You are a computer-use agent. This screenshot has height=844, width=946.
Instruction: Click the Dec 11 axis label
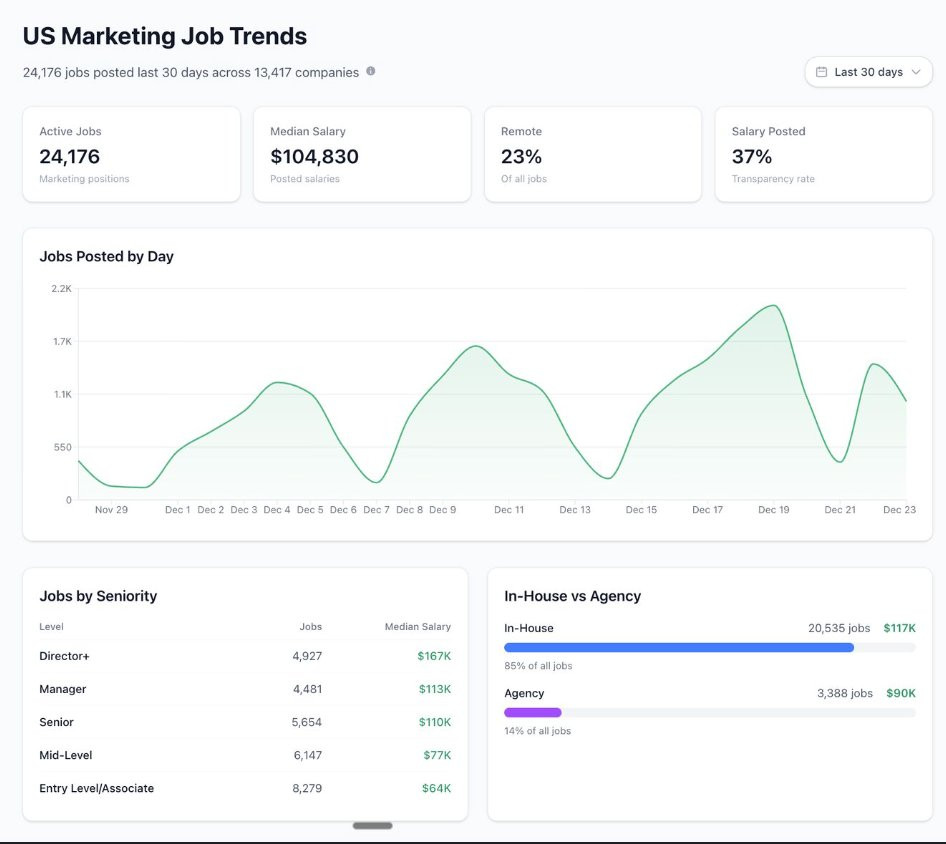pos(509,510)
